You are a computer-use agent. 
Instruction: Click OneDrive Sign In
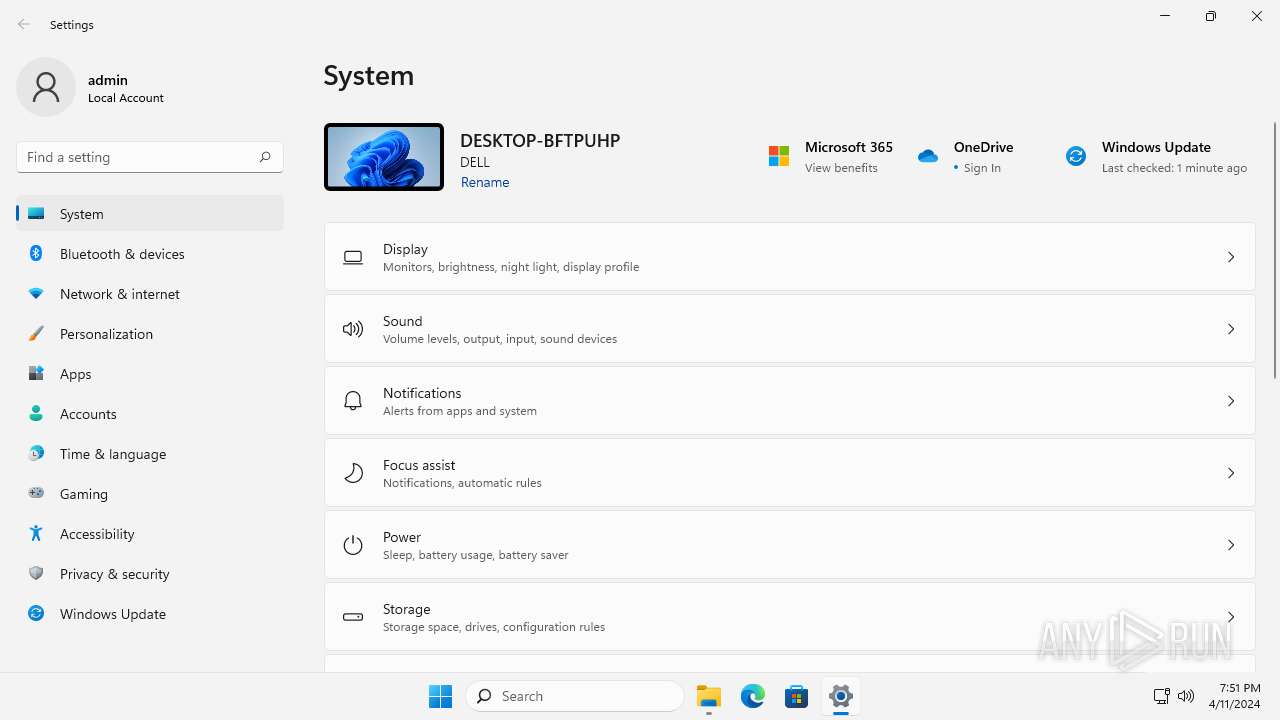(982, 168)
